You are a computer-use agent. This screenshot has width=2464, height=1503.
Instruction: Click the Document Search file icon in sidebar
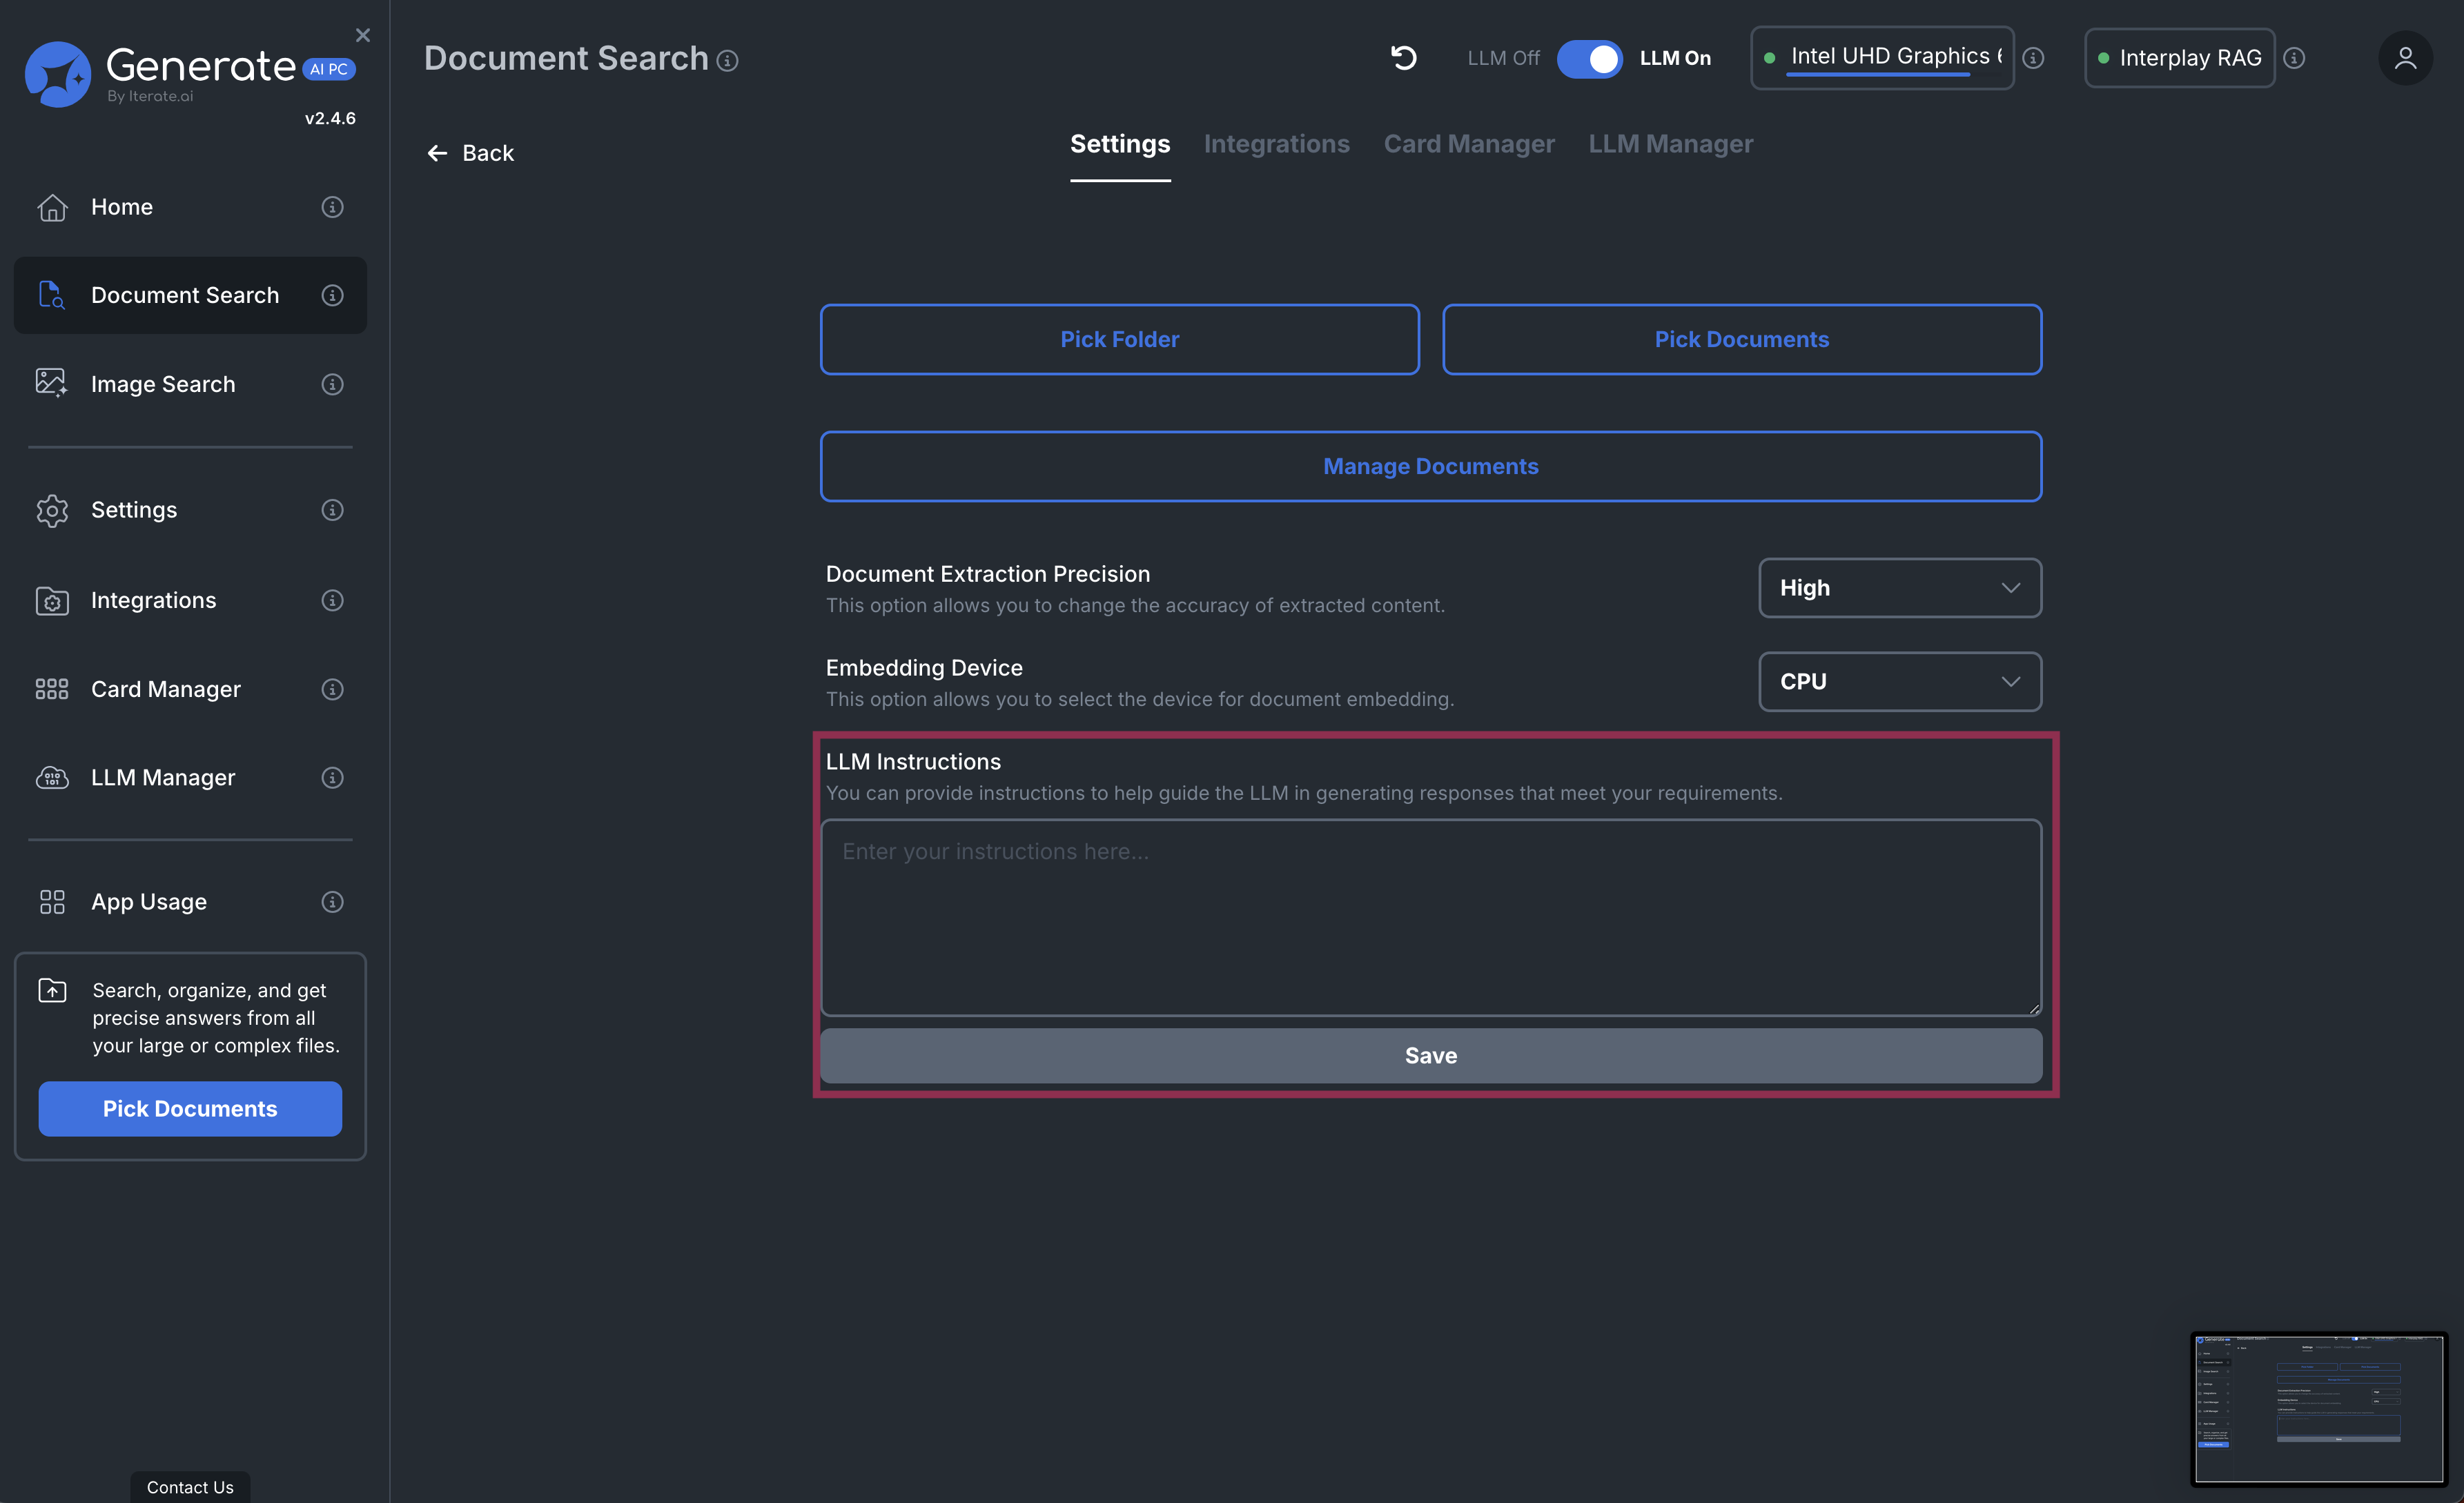(x=52, y=295)
